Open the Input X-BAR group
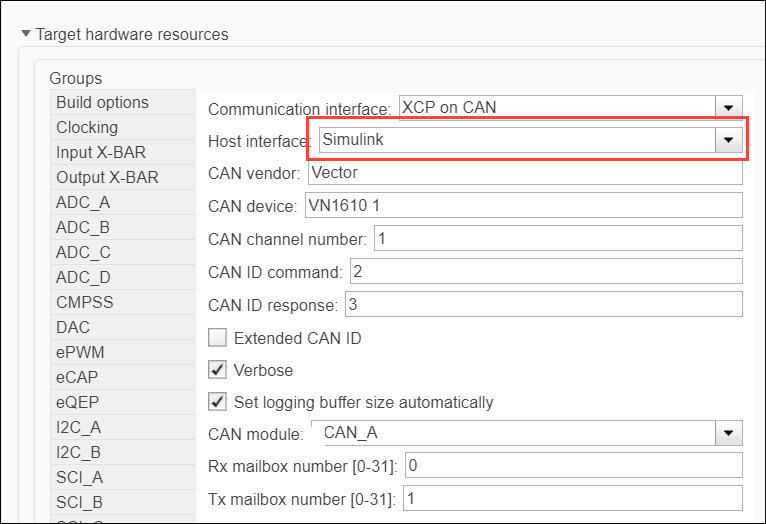The width and height of the screenshot is (766, 524). tap(102, 152)
